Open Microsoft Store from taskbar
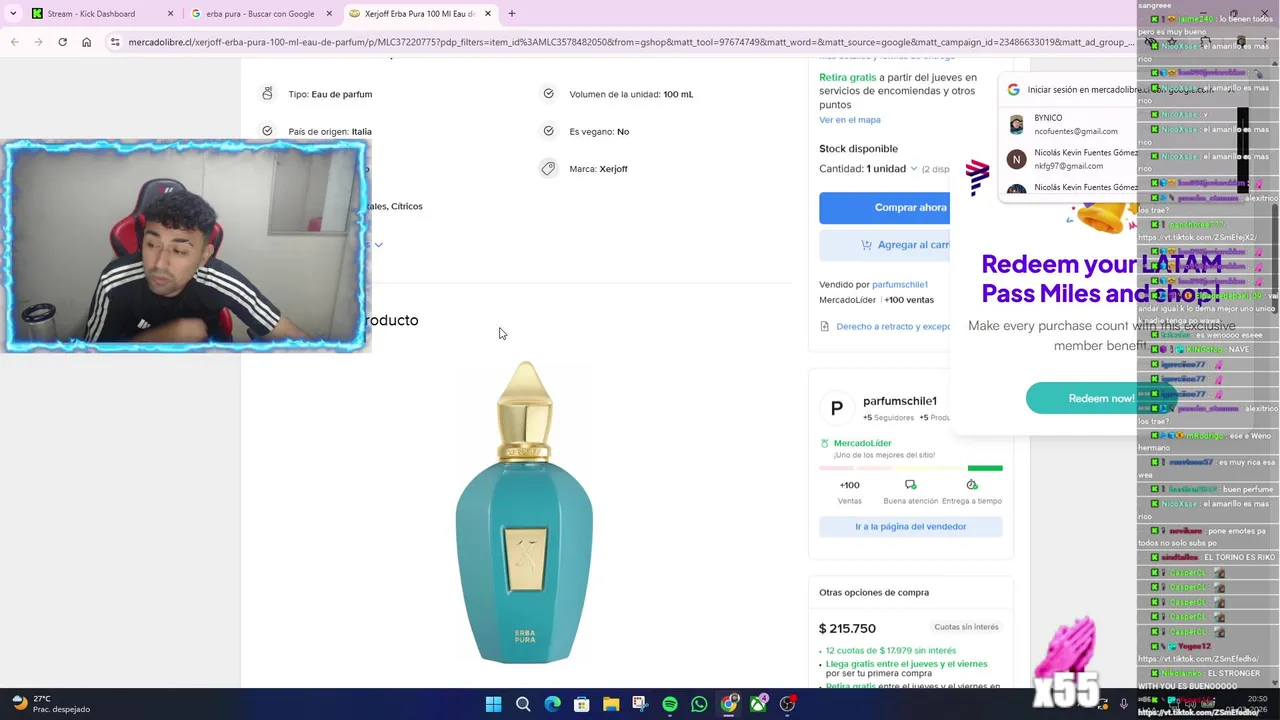This screenshot has height=720, width=1280. (581, 704)
